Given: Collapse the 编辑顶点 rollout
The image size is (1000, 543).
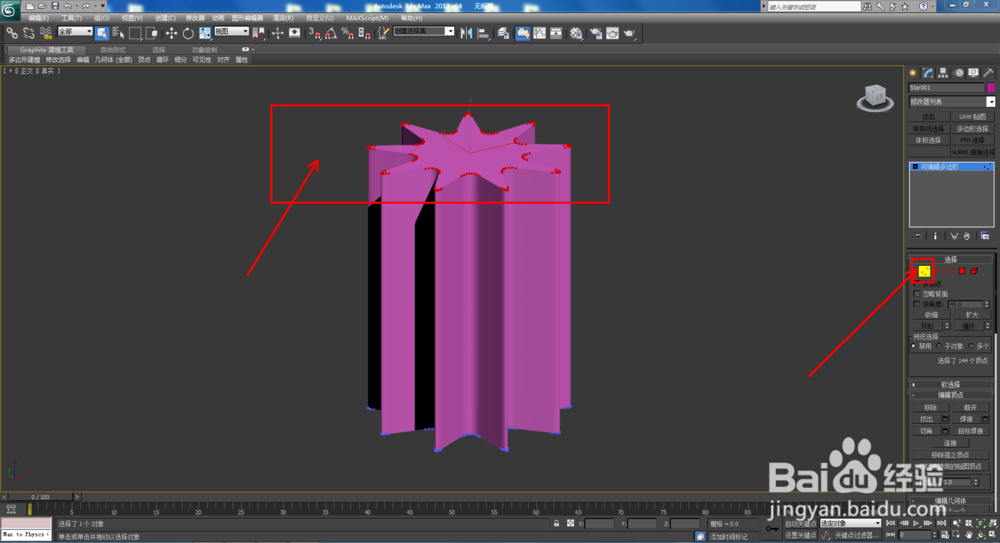Looking at the screenshot, I should click(x=950, y=396).
